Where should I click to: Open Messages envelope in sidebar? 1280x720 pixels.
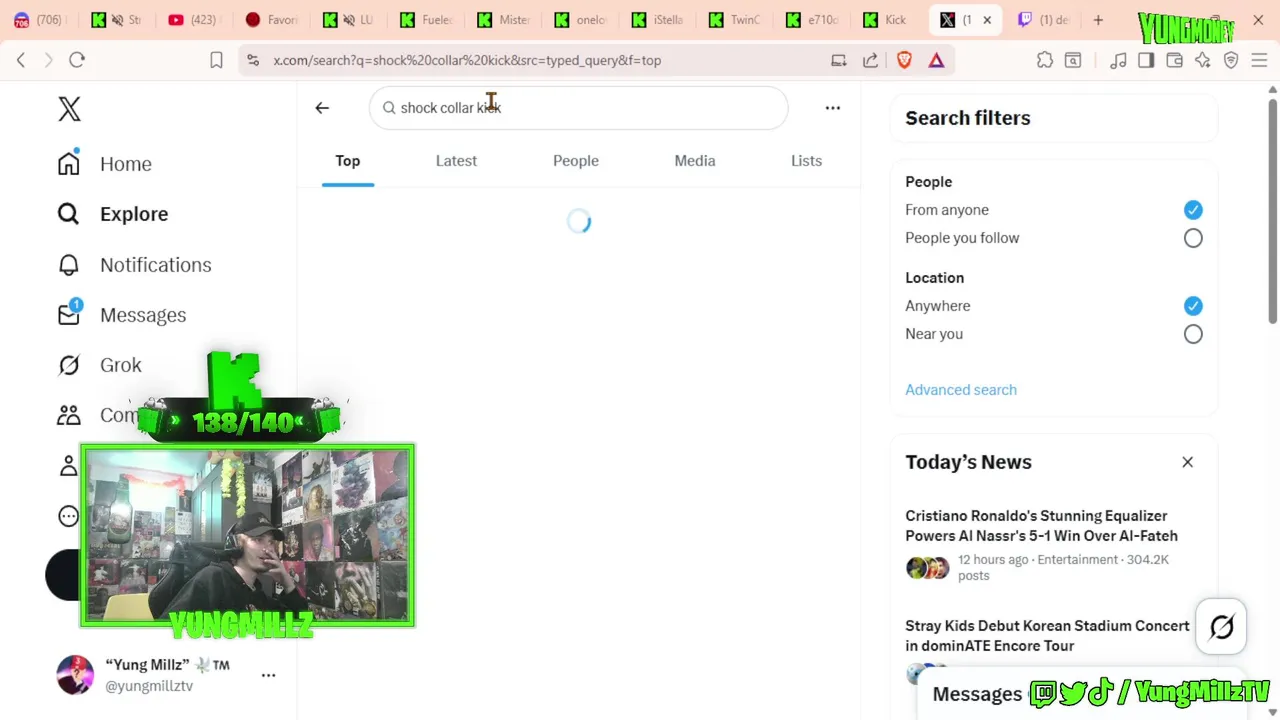(69, 315)
